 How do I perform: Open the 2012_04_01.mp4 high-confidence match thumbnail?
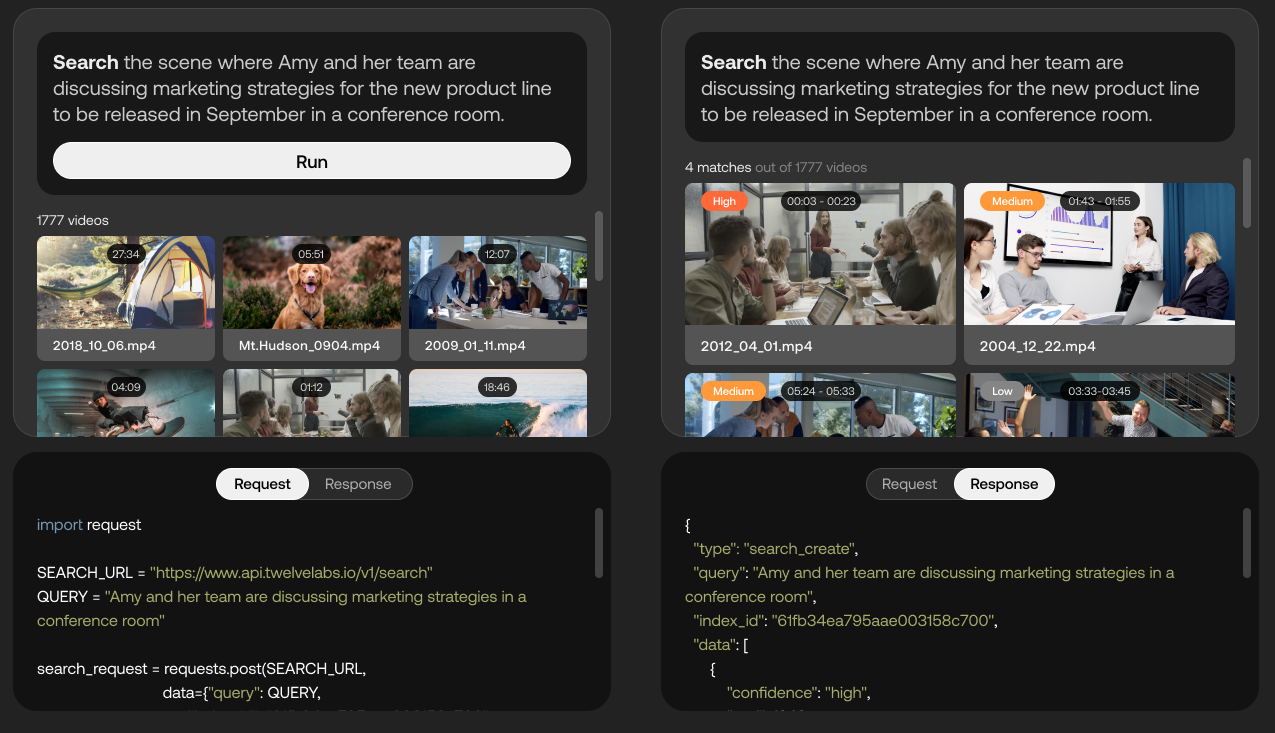pos(821,254)
